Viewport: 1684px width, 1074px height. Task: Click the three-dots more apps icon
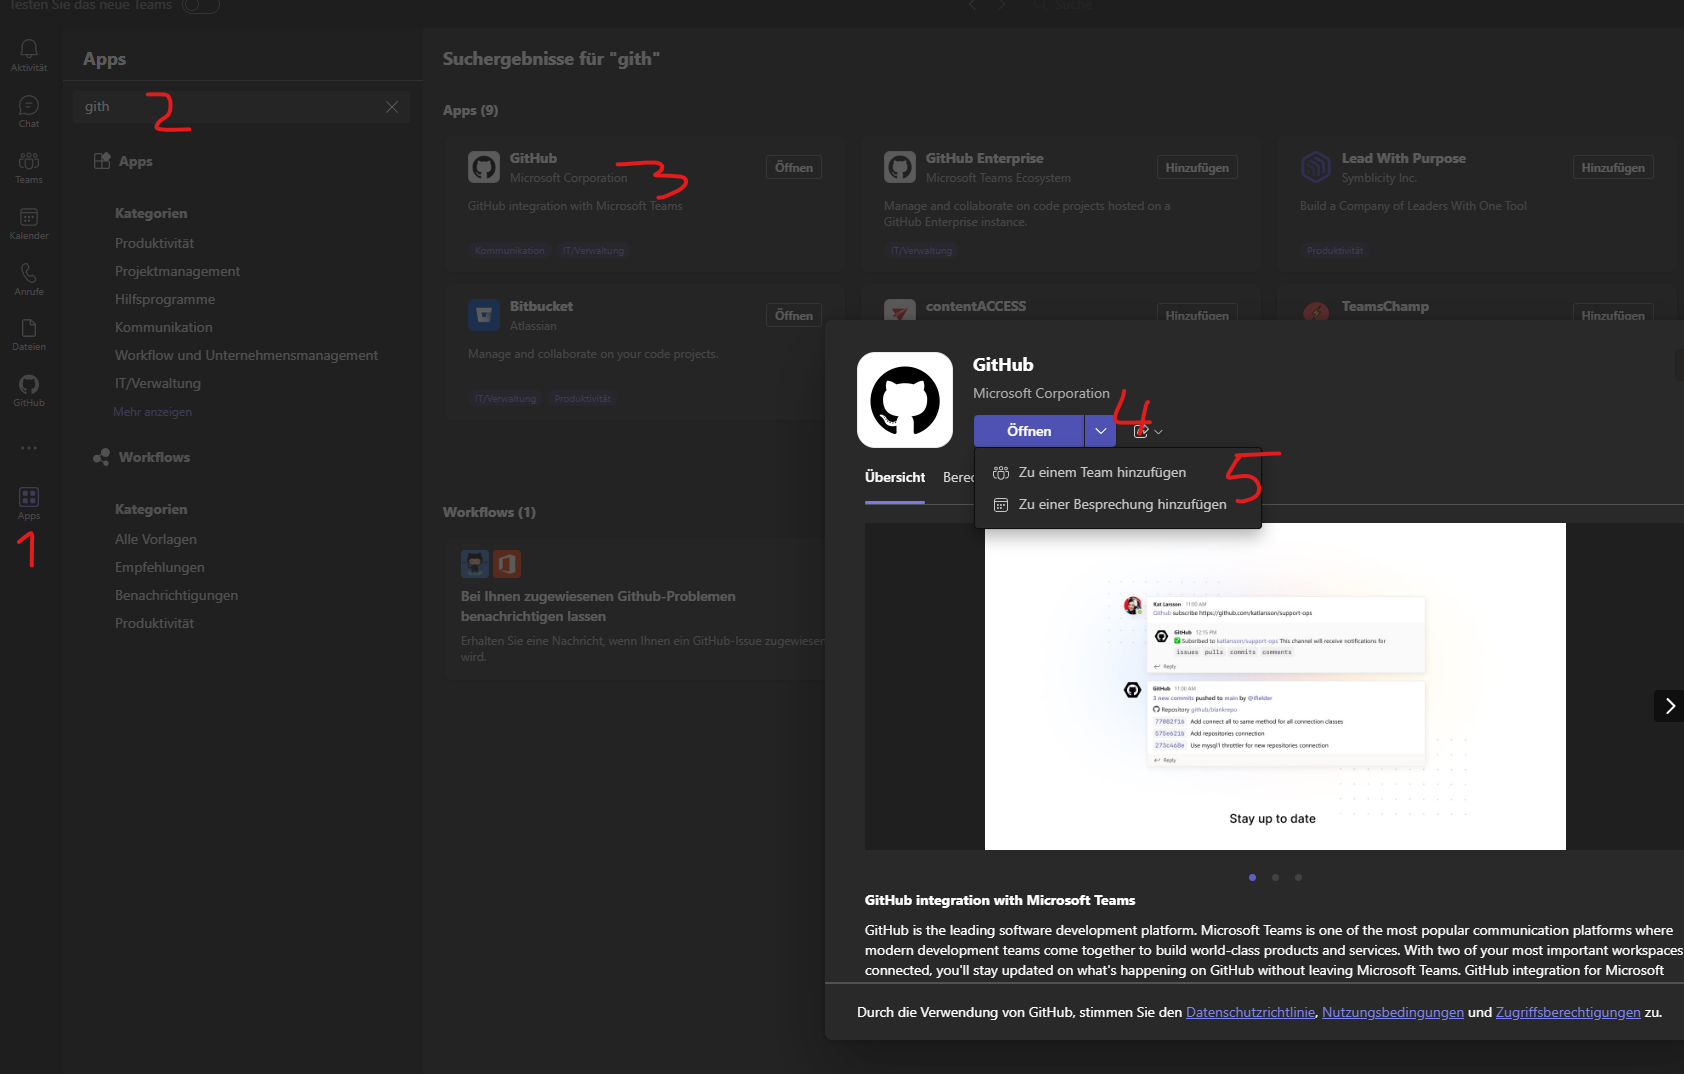[29, 448]
